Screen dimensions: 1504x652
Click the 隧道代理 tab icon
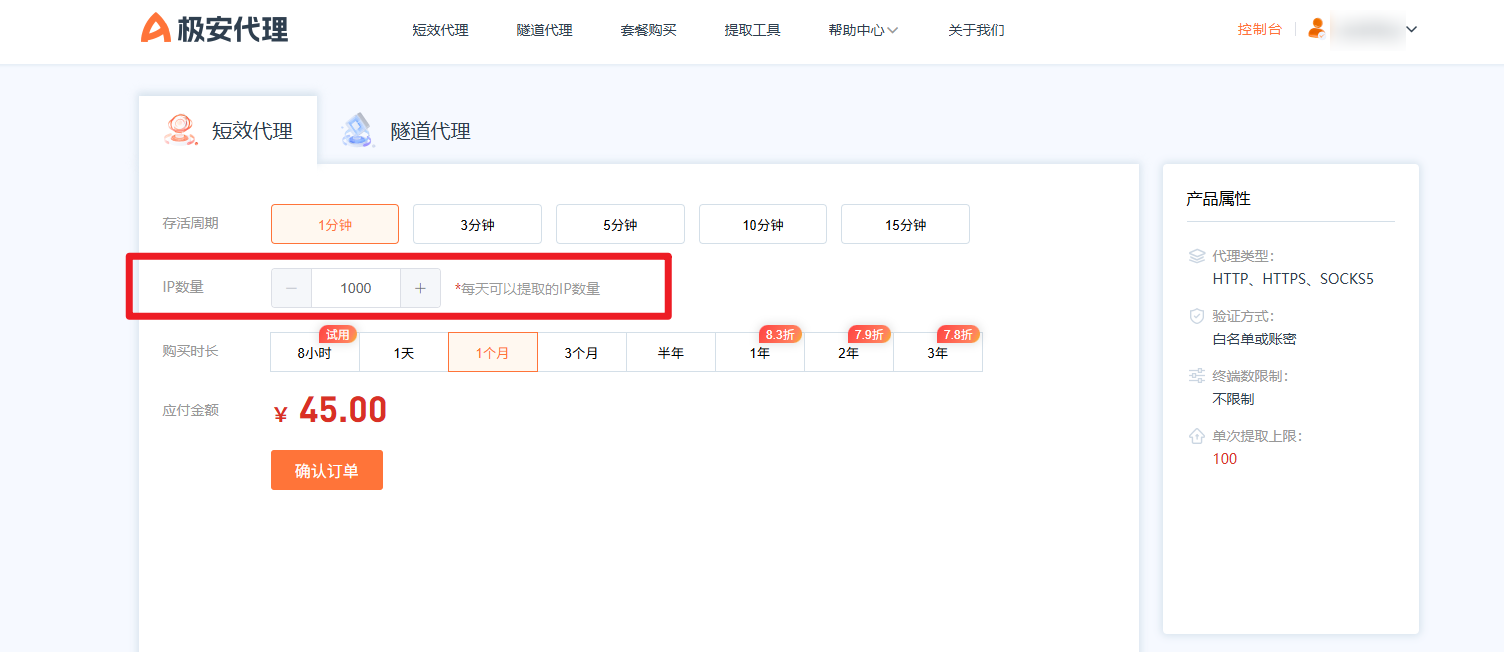[358, 130]
